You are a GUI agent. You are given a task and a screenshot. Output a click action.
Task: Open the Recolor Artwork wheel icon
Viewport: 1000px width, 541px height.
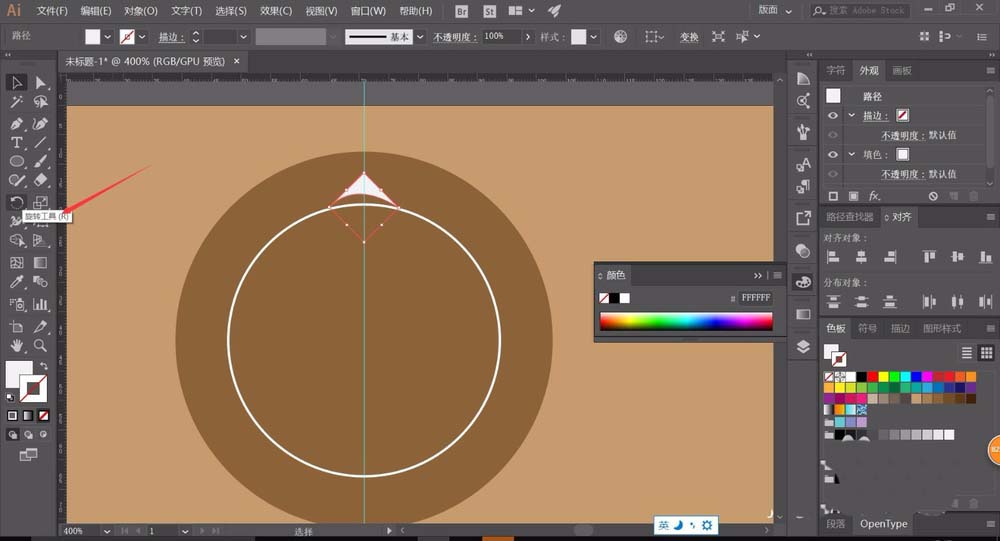620,37
